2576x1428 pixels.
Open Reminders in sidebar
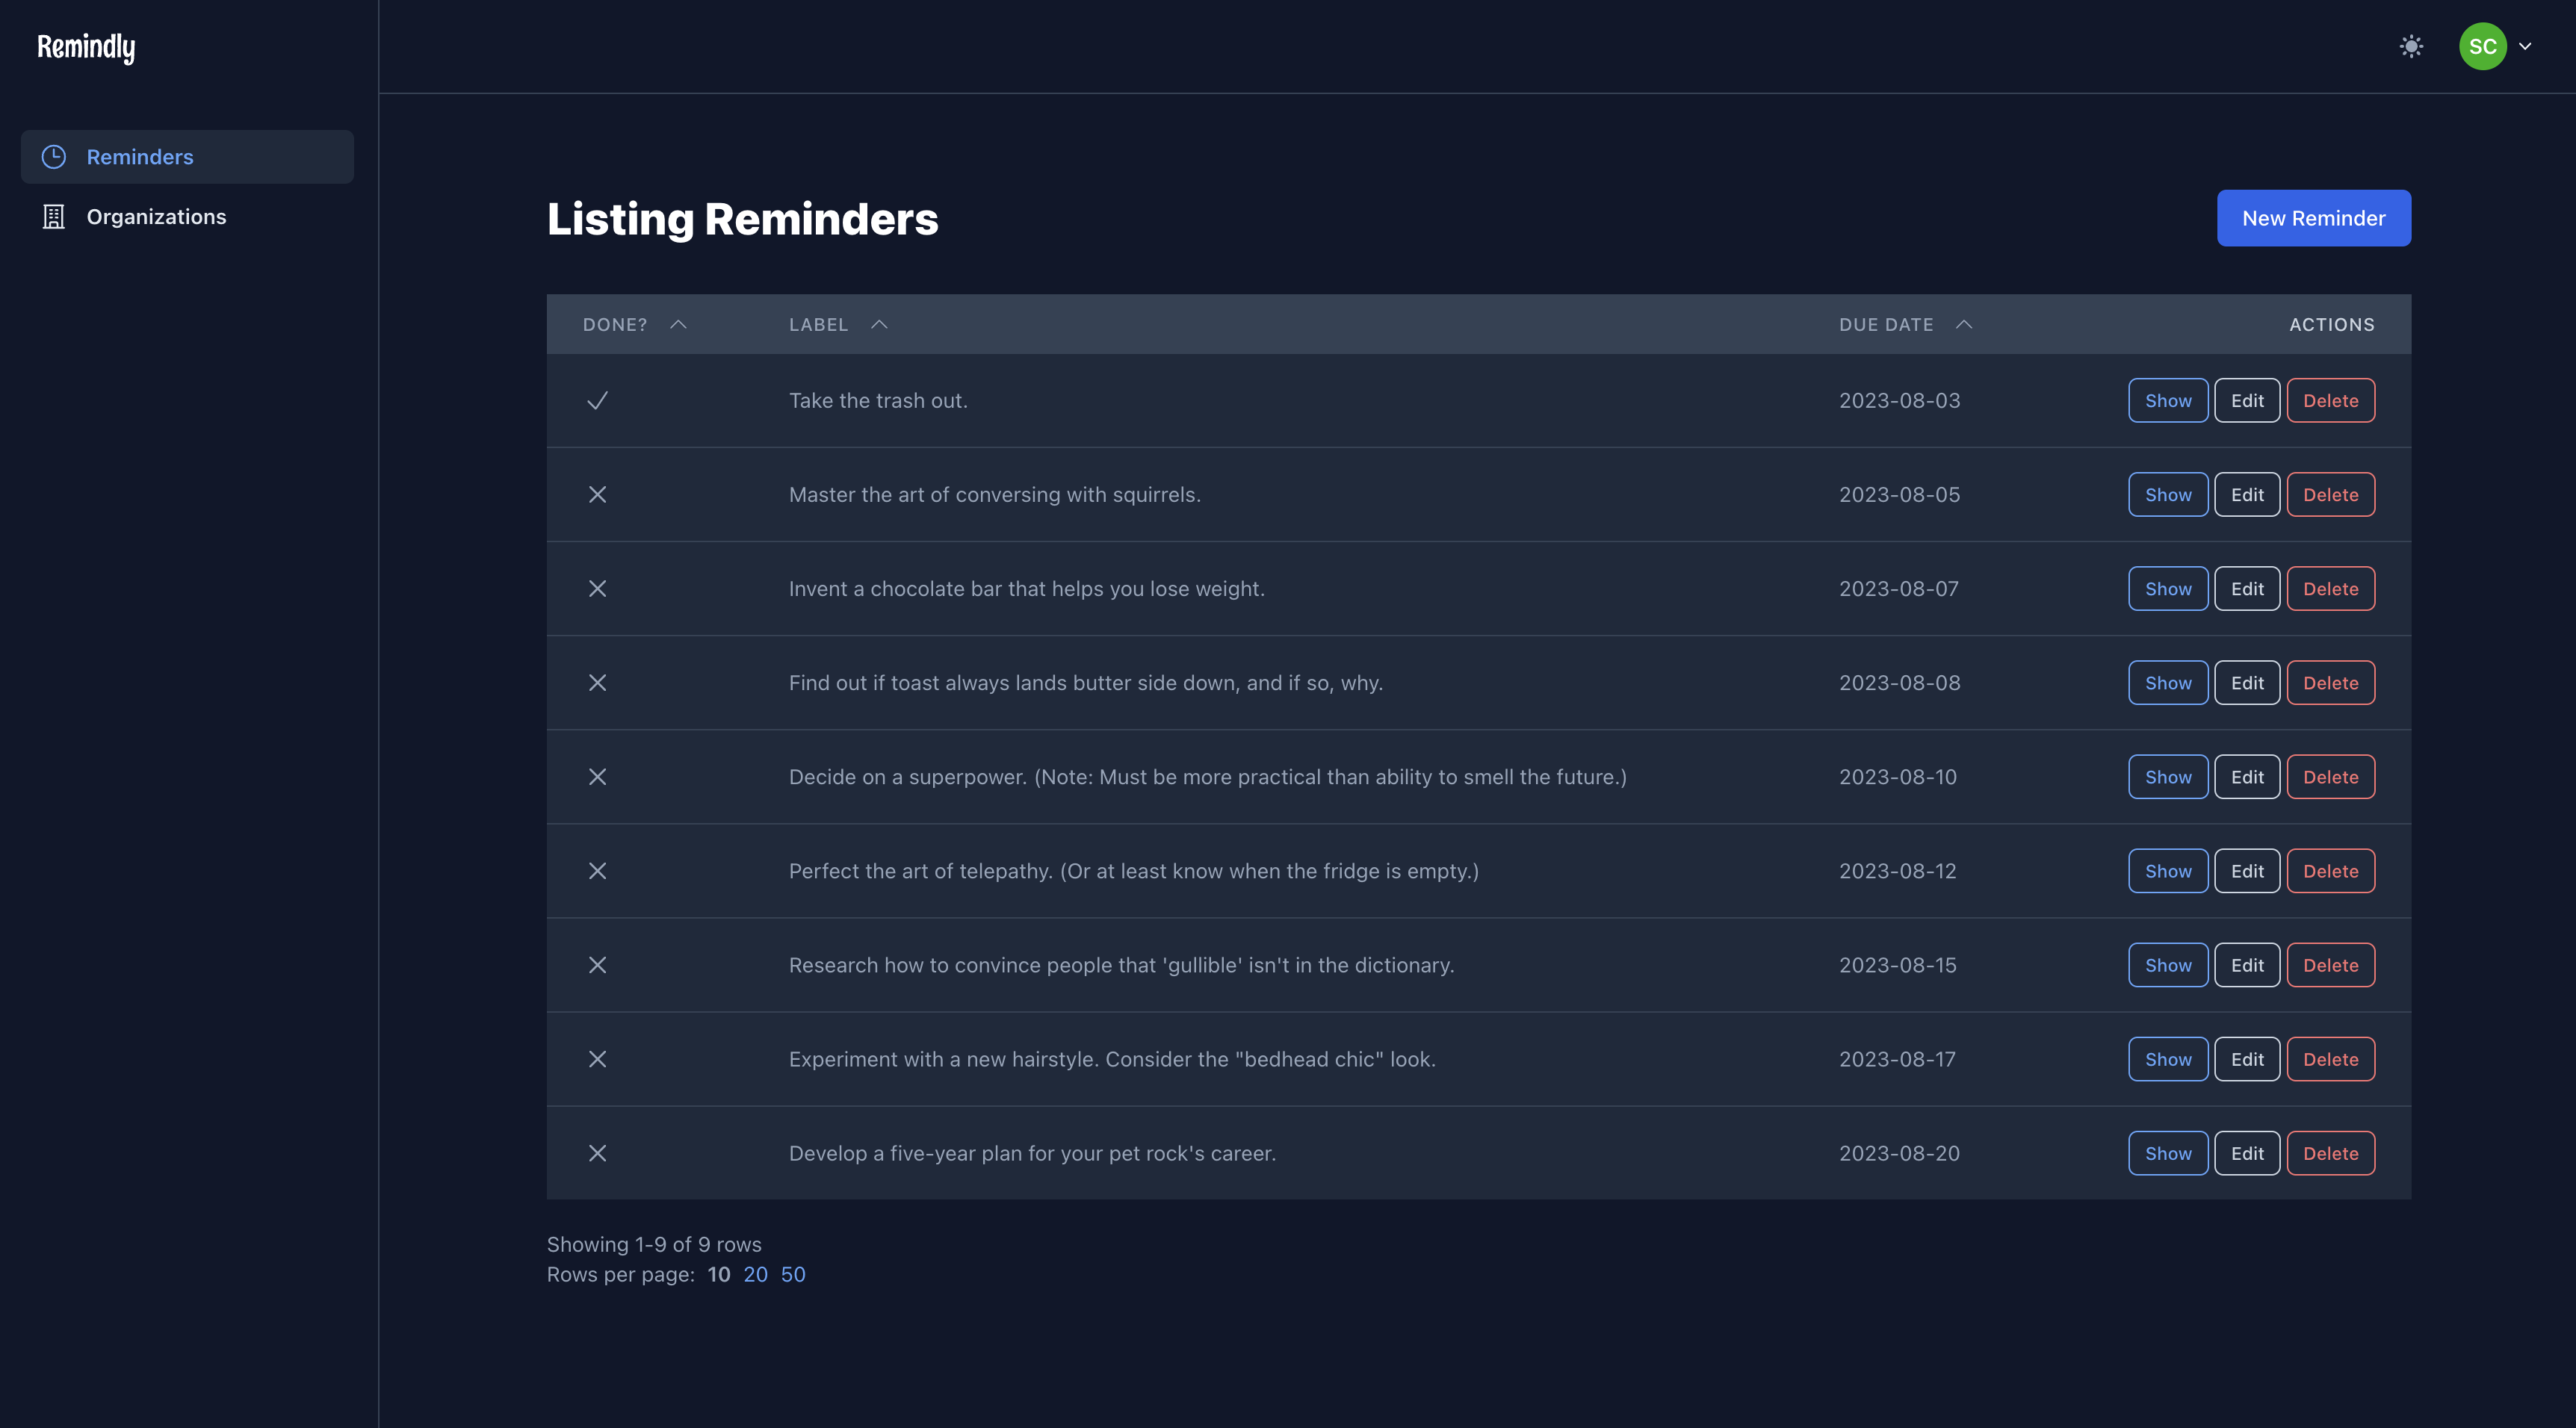(x=140, y=157)
